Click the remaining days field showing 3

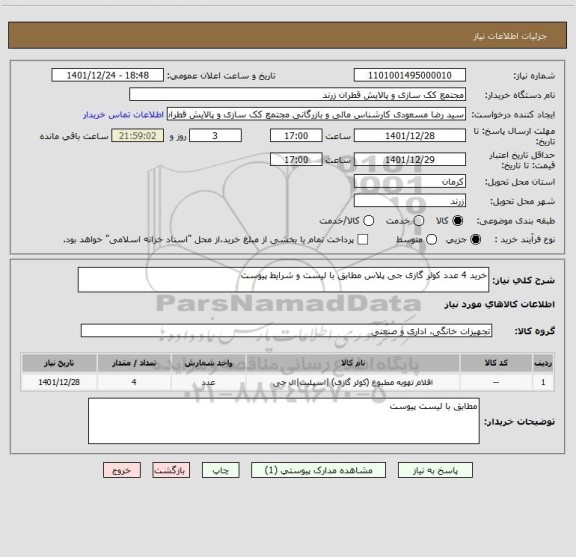(x=215, y=136)
